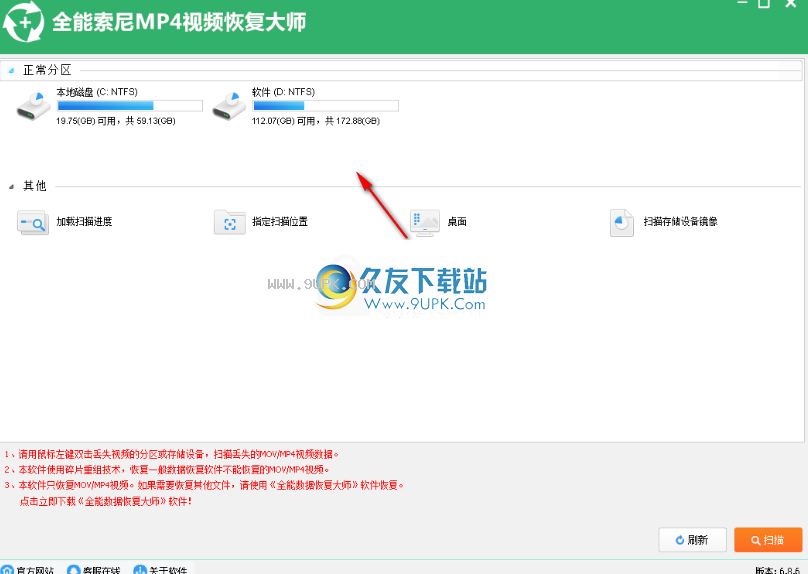Select the 软件 (D: NTFS) label
808x574 pixels.
[283, 92]
